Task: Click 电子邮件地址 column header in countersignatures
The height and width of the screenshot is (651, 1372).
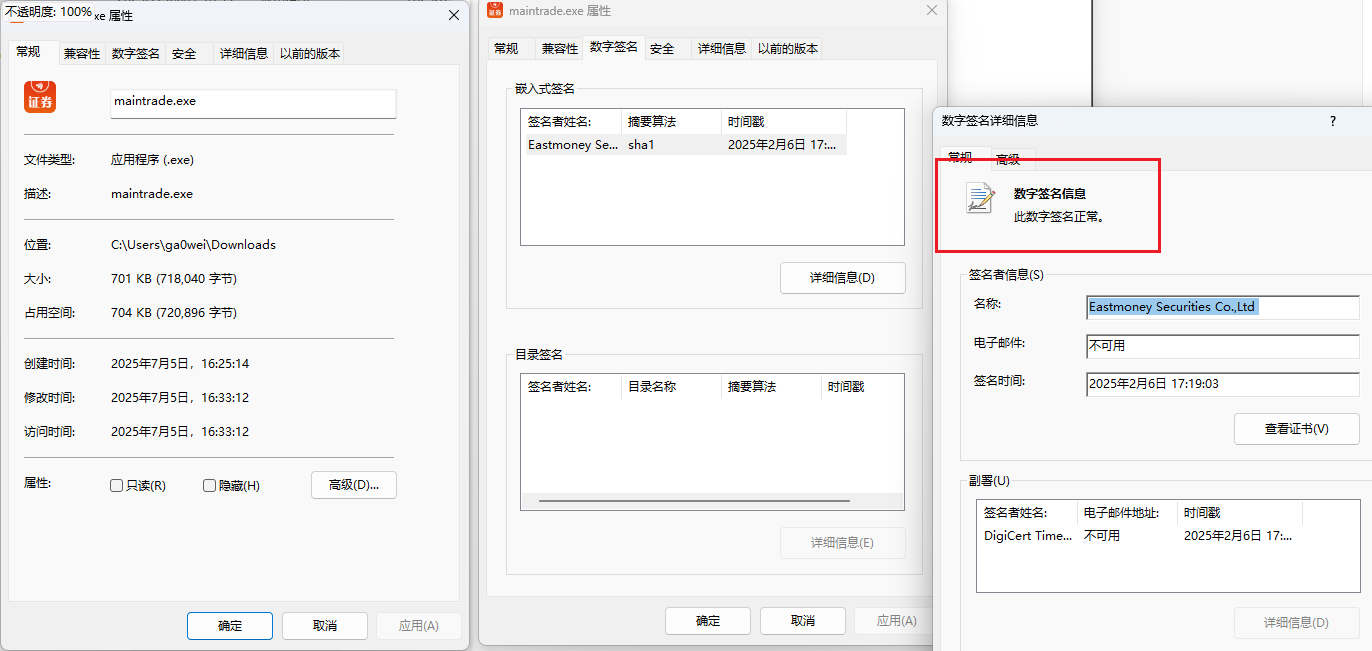Action: 1127,513
